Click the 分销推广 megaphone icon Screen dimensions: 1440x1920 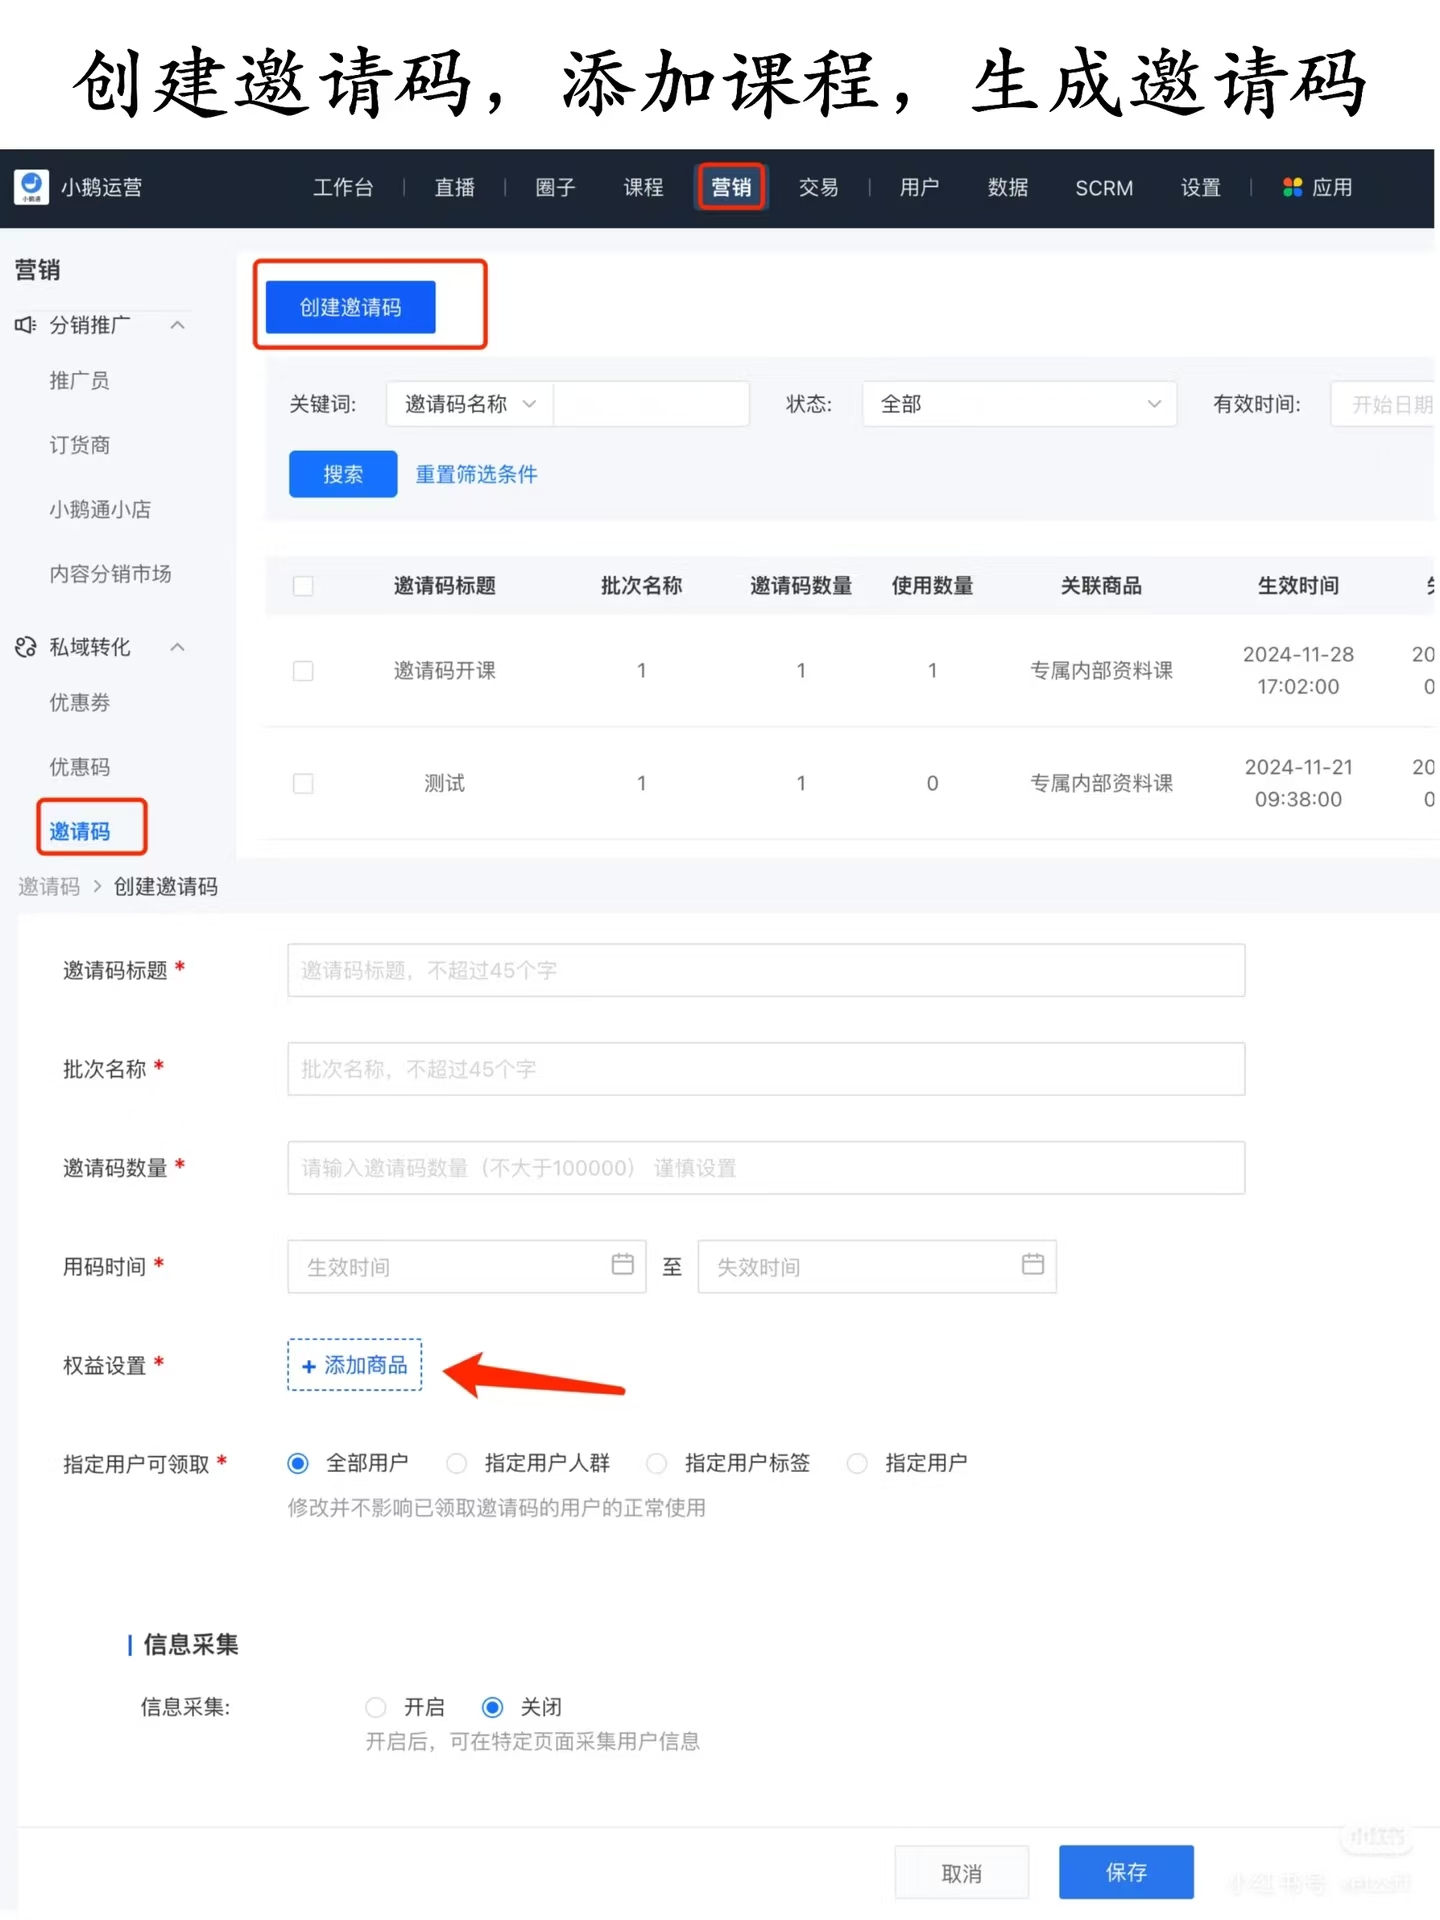[x=25, y=325]
